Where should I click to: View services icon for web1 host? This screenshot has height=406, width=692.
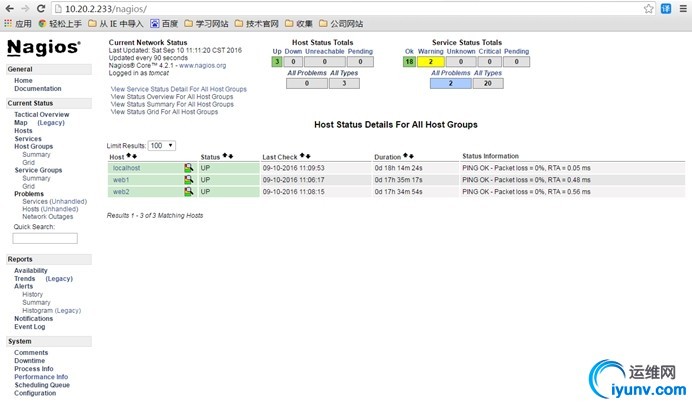188,180
